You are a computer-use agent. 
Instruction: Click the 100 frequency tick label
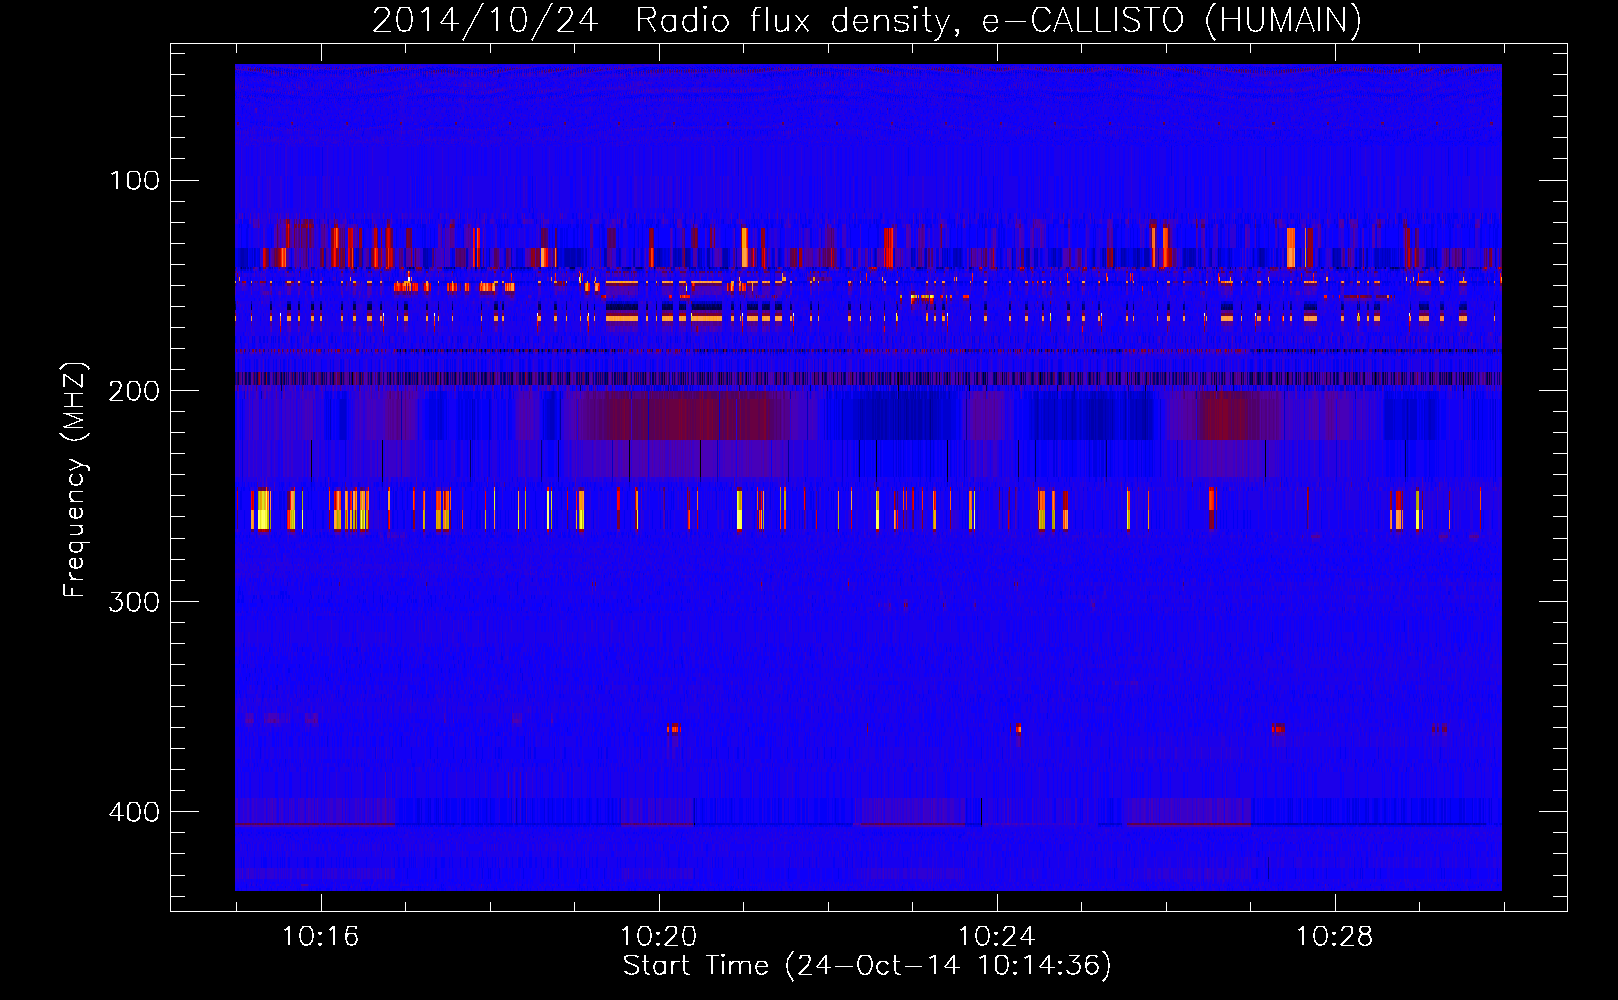tap(134, 180)
